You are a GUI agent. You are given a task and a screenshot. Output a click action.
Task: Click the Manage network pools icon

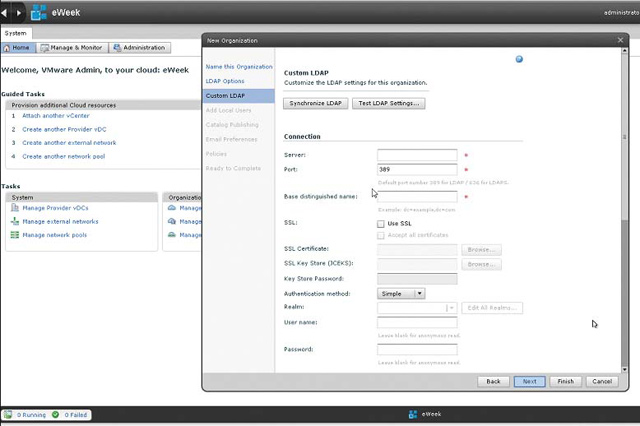tap(15, 235)
